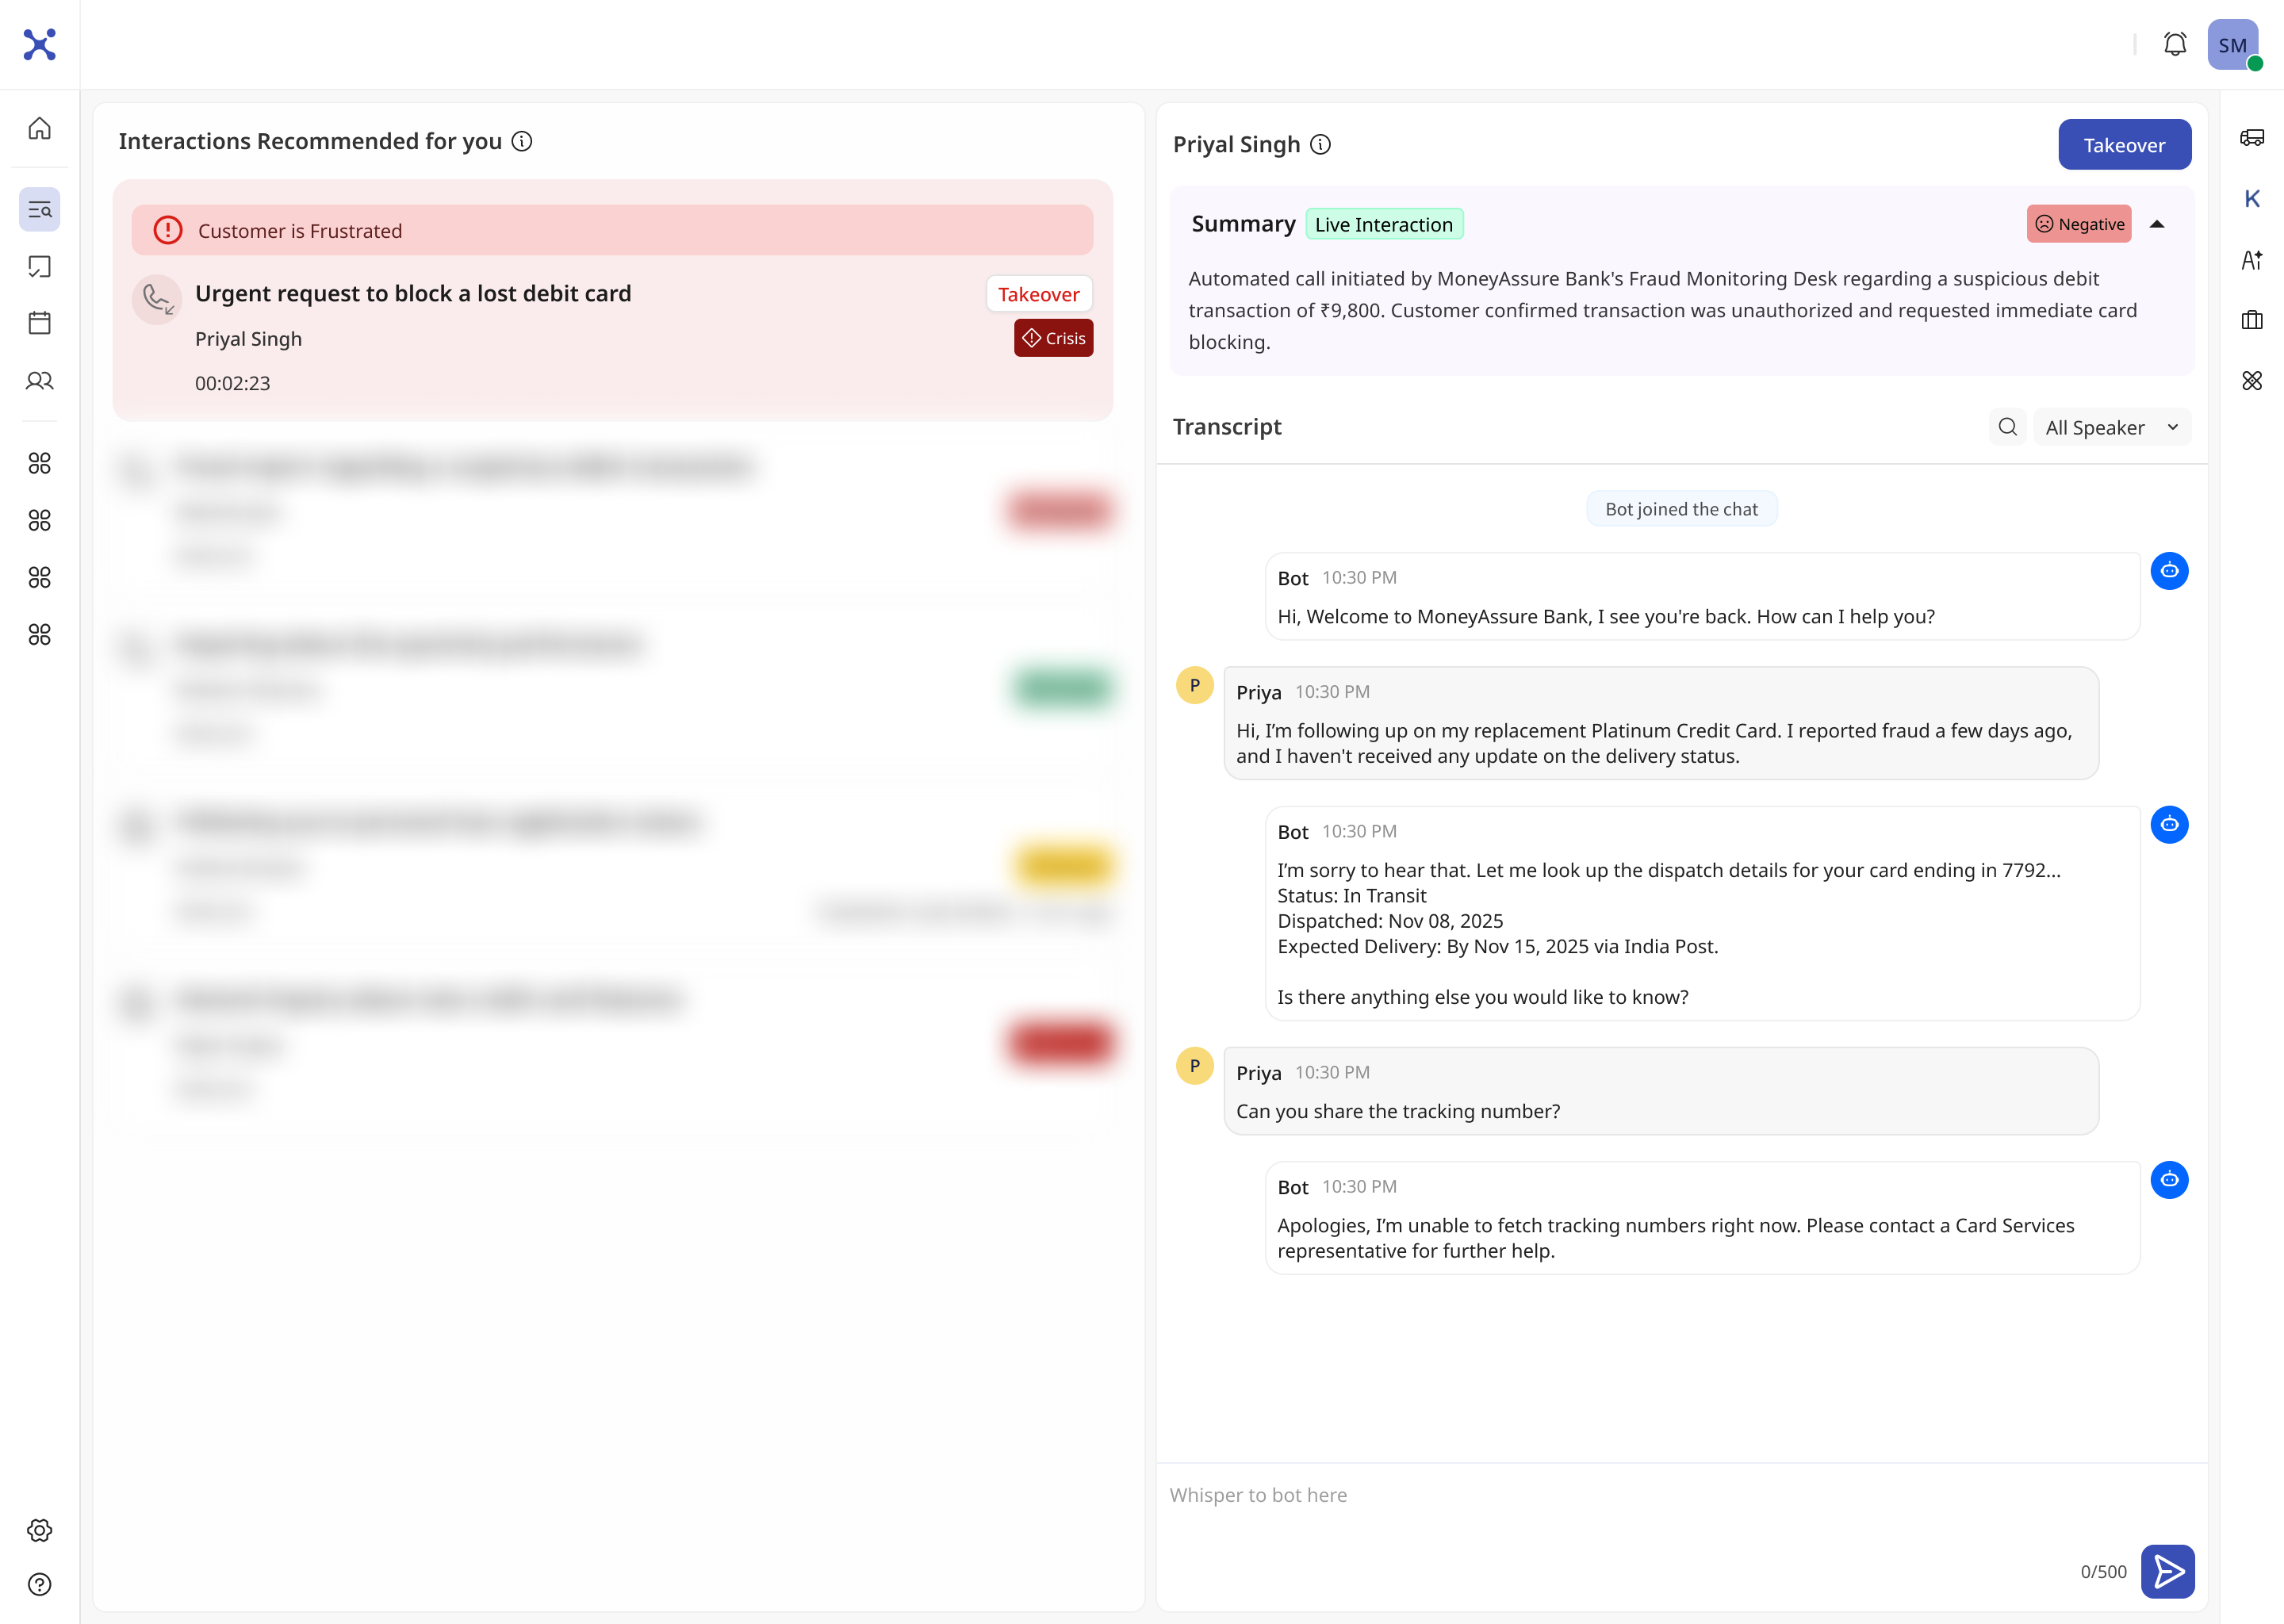This screenshot has height=1624, width=2284.
Task: Click the 00:02:23 call timer
Action: tap(232, 383)
